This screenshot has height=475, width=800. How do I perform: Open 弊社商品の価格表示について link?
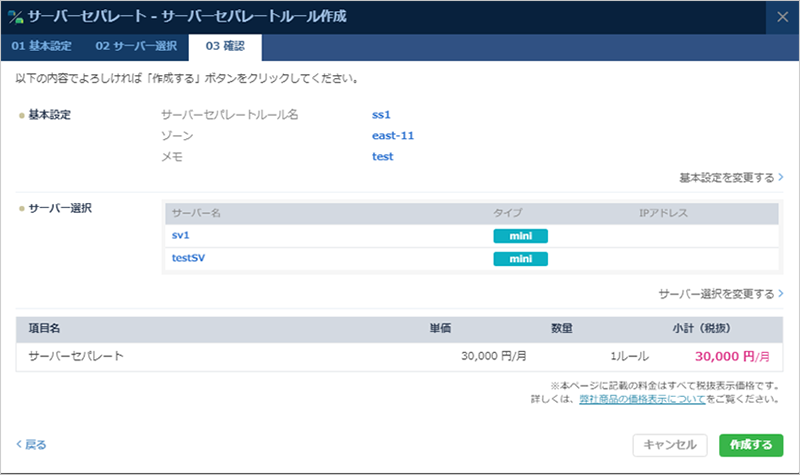tap(639, 400)
